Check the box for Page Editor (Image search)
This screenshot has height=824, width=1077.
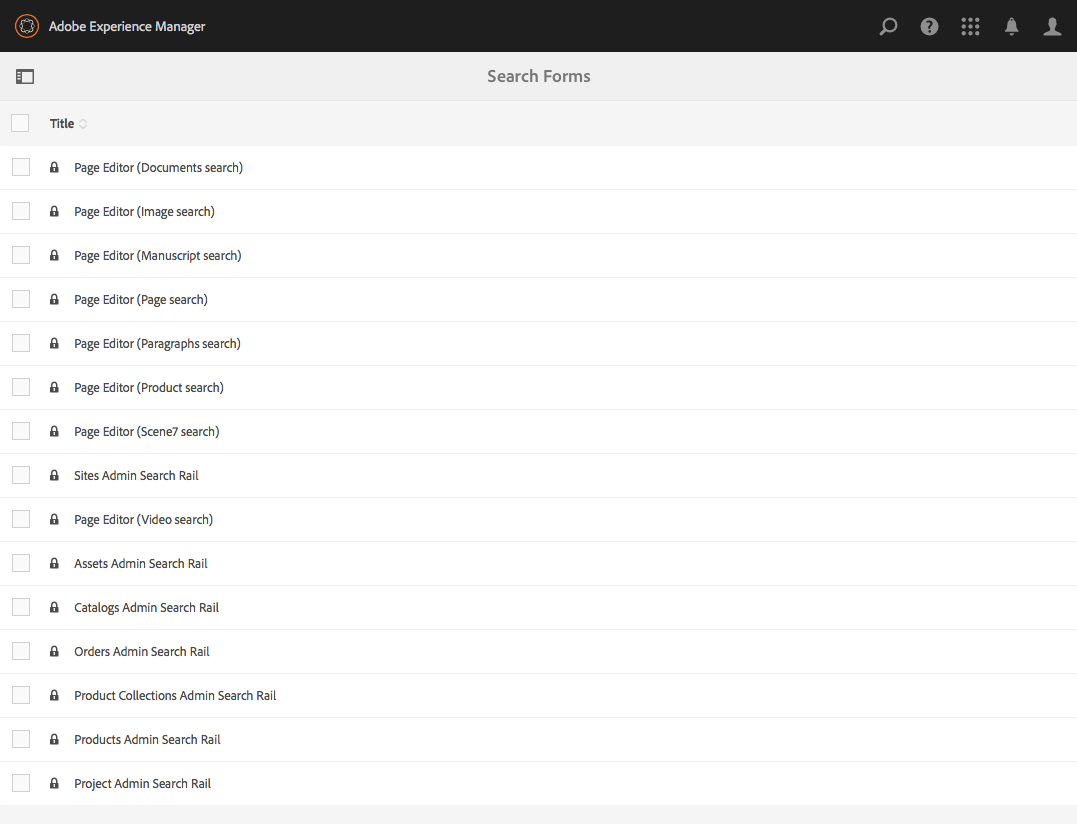20,210
